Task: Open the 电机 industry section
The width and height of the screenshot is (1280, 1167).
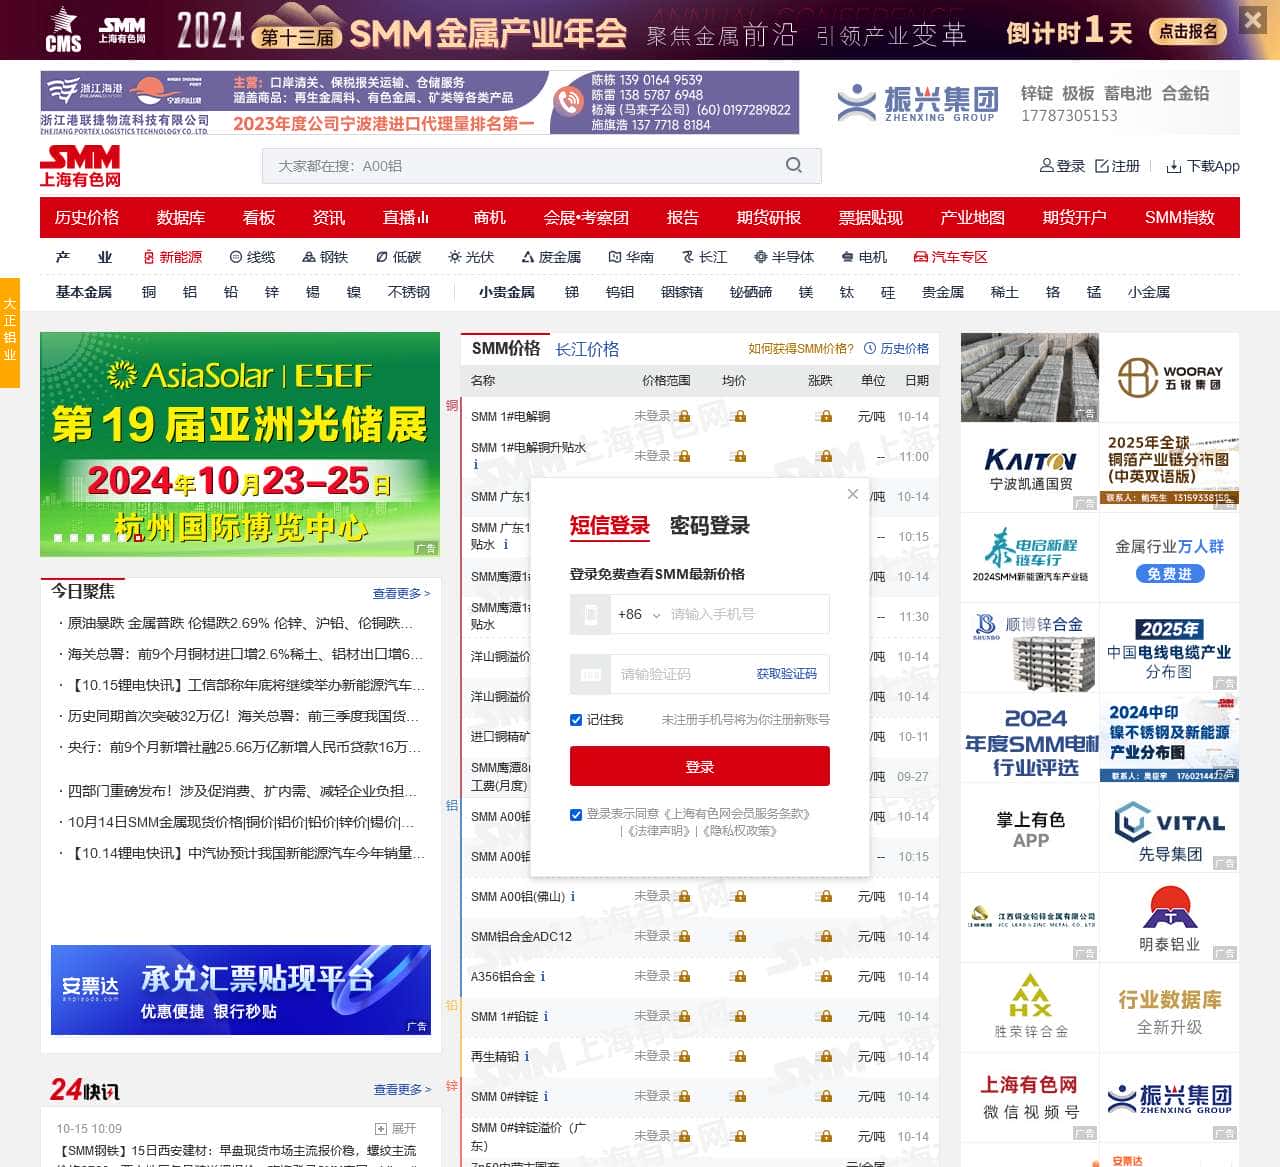Action: [864, 257]
